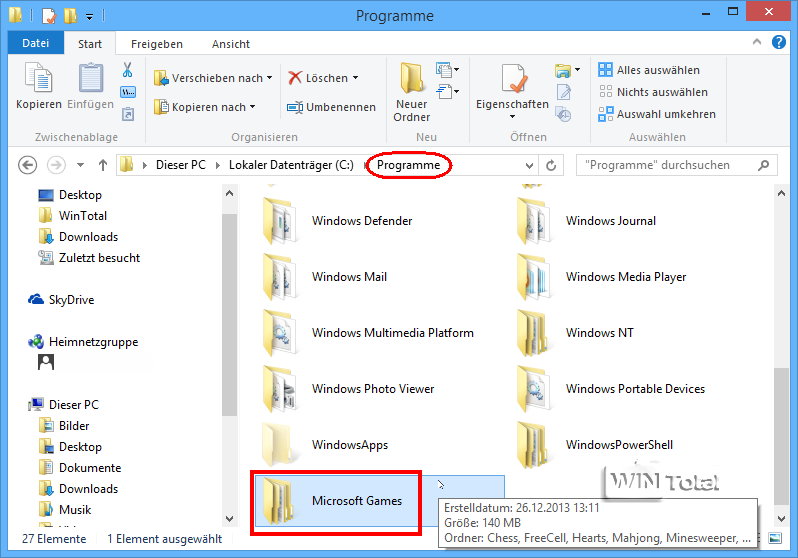Open help with the question mark icon
The width and height of the screenshot is (798, 558).
779,42
